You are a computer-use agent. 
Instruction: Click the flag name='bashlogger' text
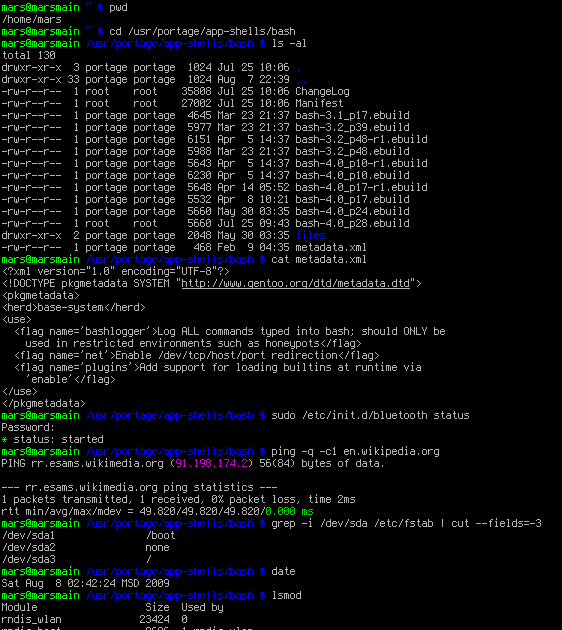86,332
